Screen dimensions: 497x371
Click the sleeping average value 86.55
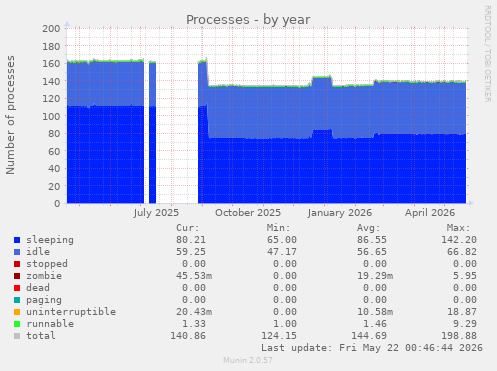point(372,240)
